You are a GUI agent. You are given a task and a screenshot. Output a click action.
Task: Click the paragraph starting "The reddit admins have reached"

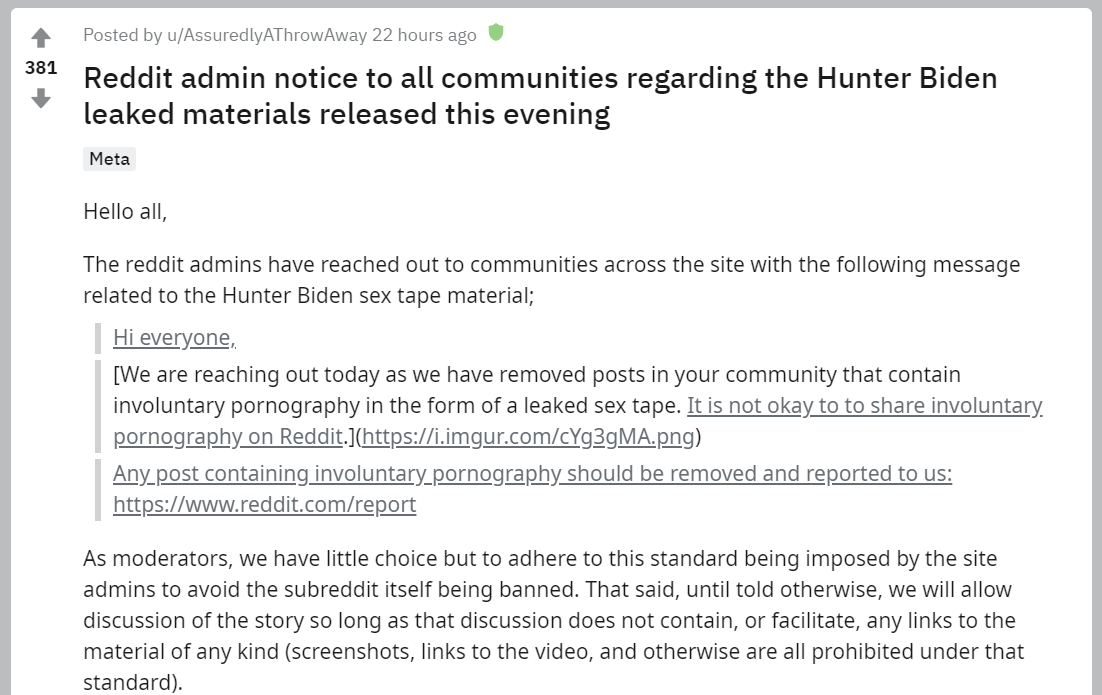coord(552,280)
